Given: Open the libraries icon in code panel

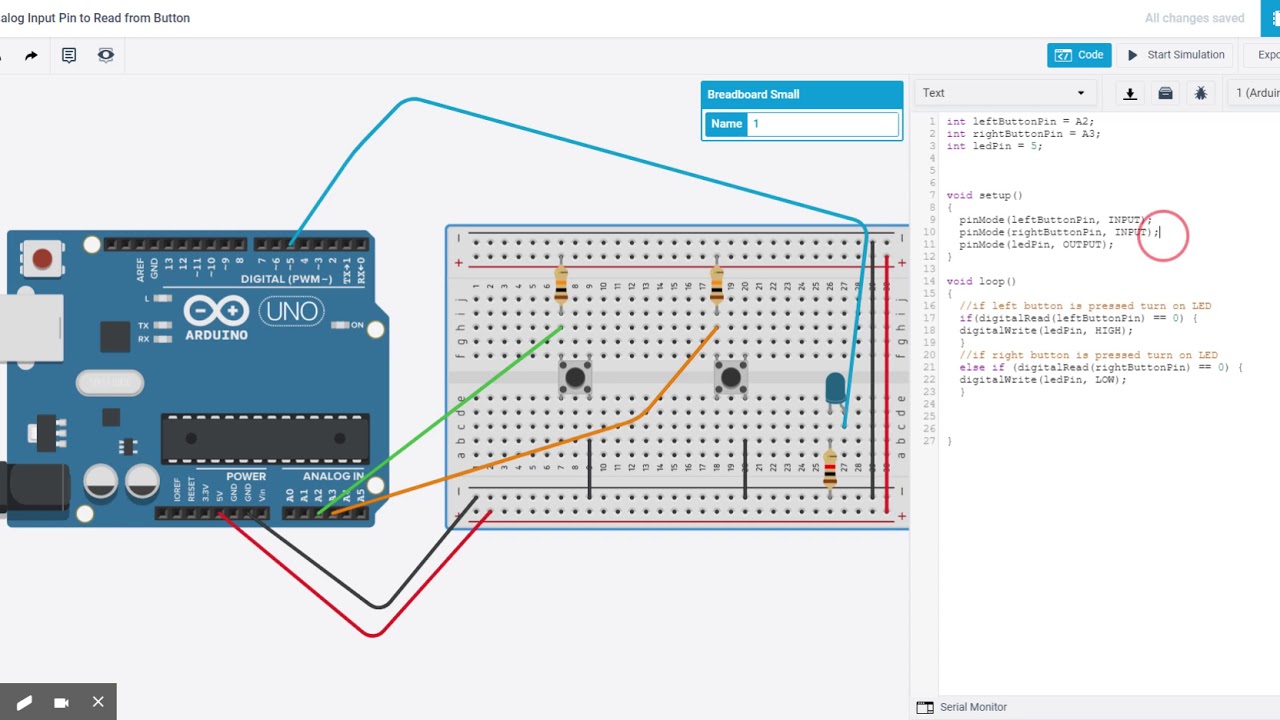Looking at the screenshot, I should 1165,93.
